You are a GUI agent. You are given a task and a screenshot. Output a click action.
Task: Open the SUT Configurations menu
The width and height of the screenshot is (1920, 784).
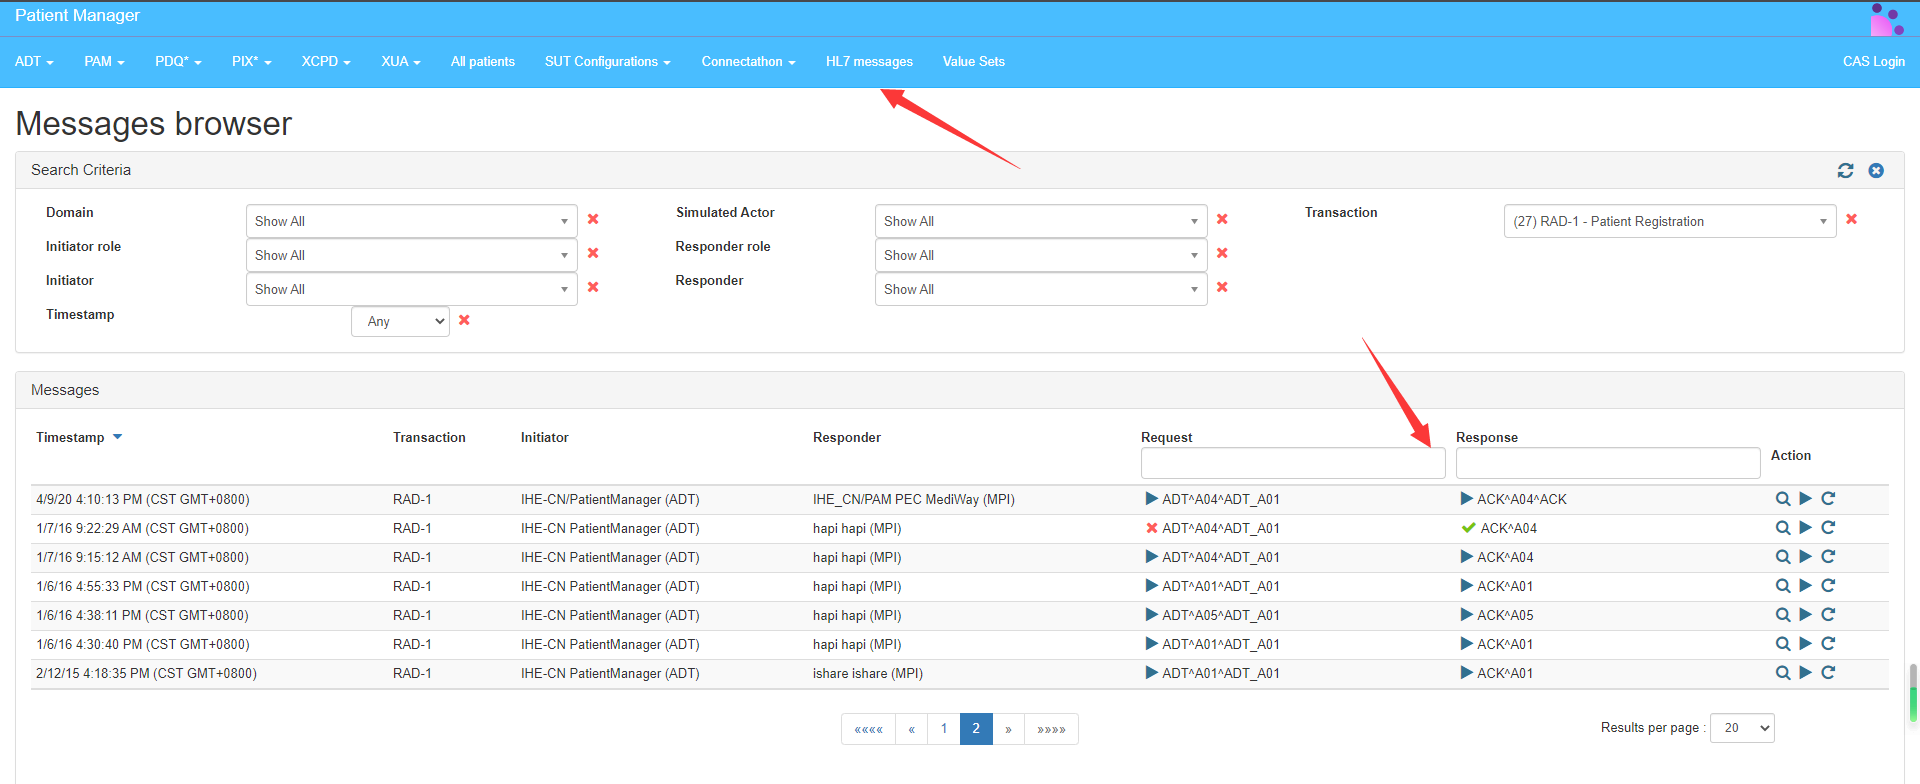[x=607, y=62]
